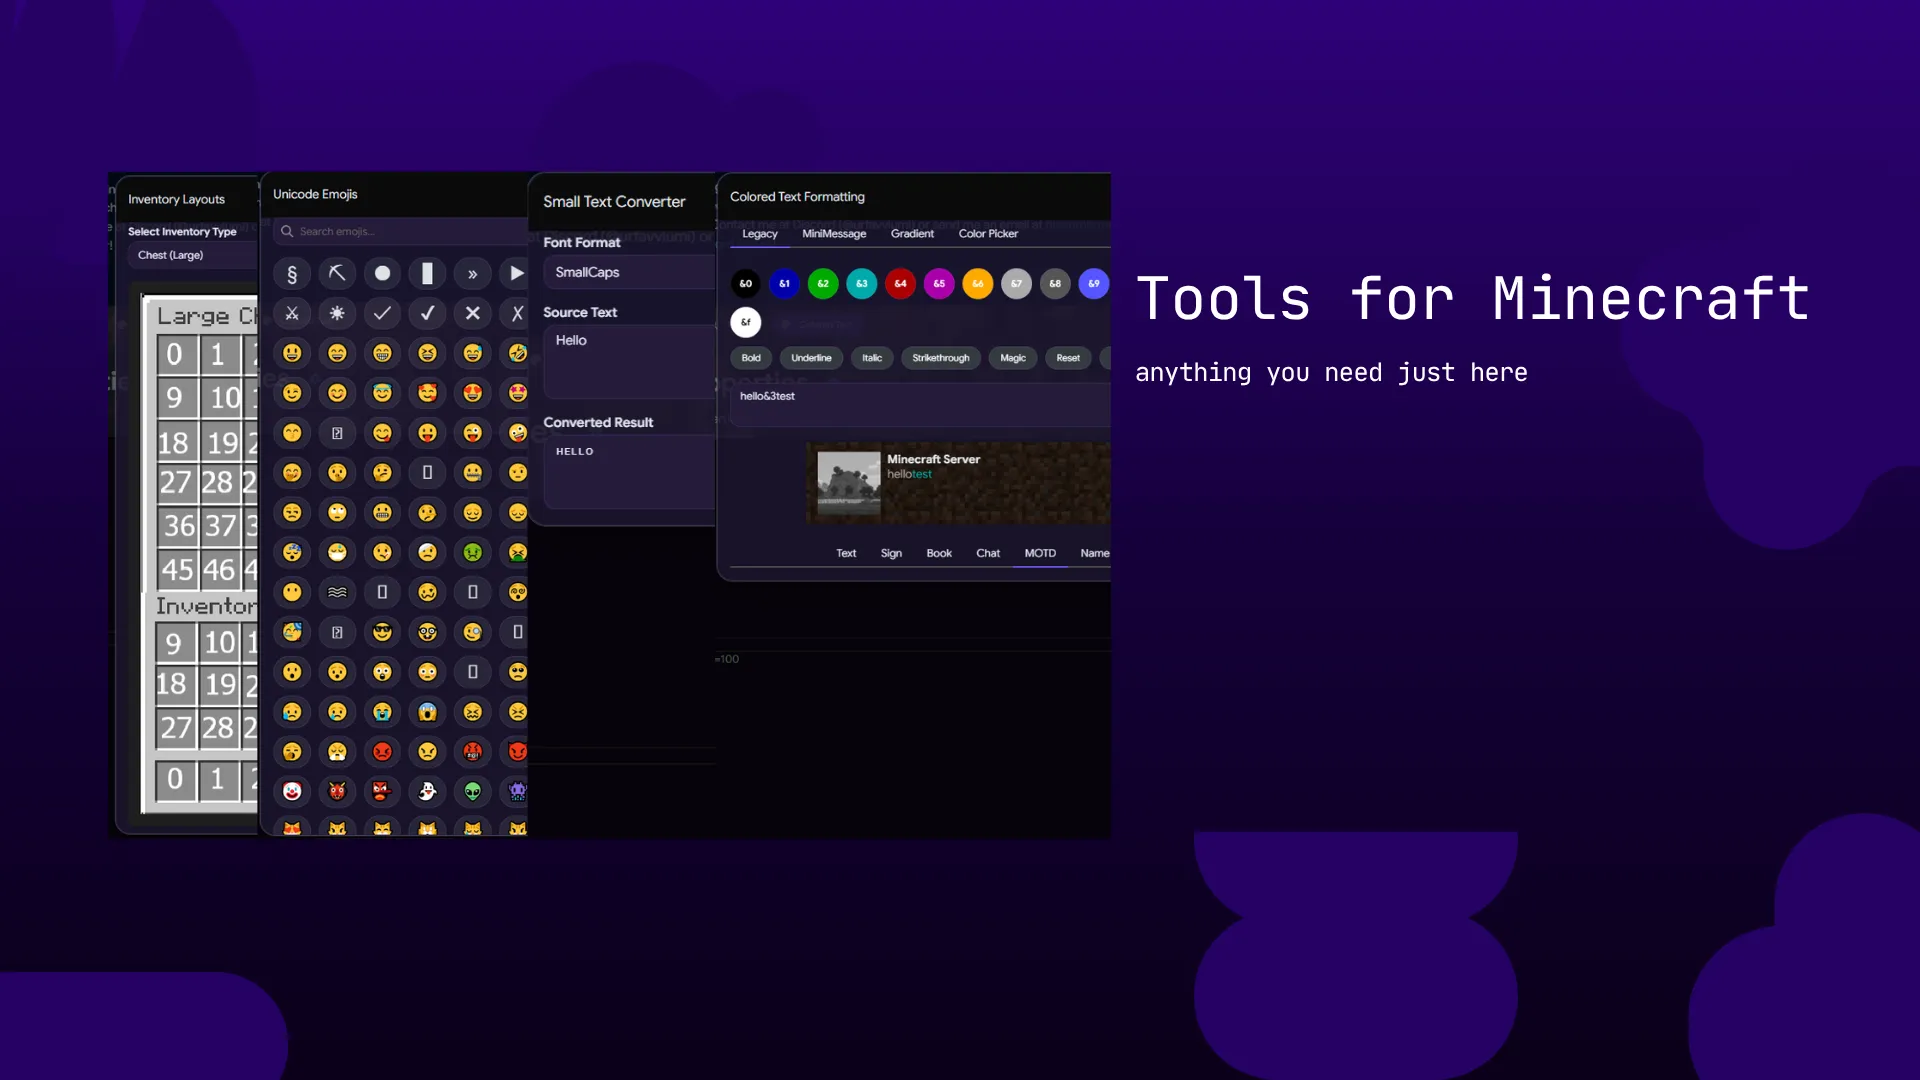
Task: Click the Source Text box containing Hello
Action: pyautogui.click(x=629, y=362)
